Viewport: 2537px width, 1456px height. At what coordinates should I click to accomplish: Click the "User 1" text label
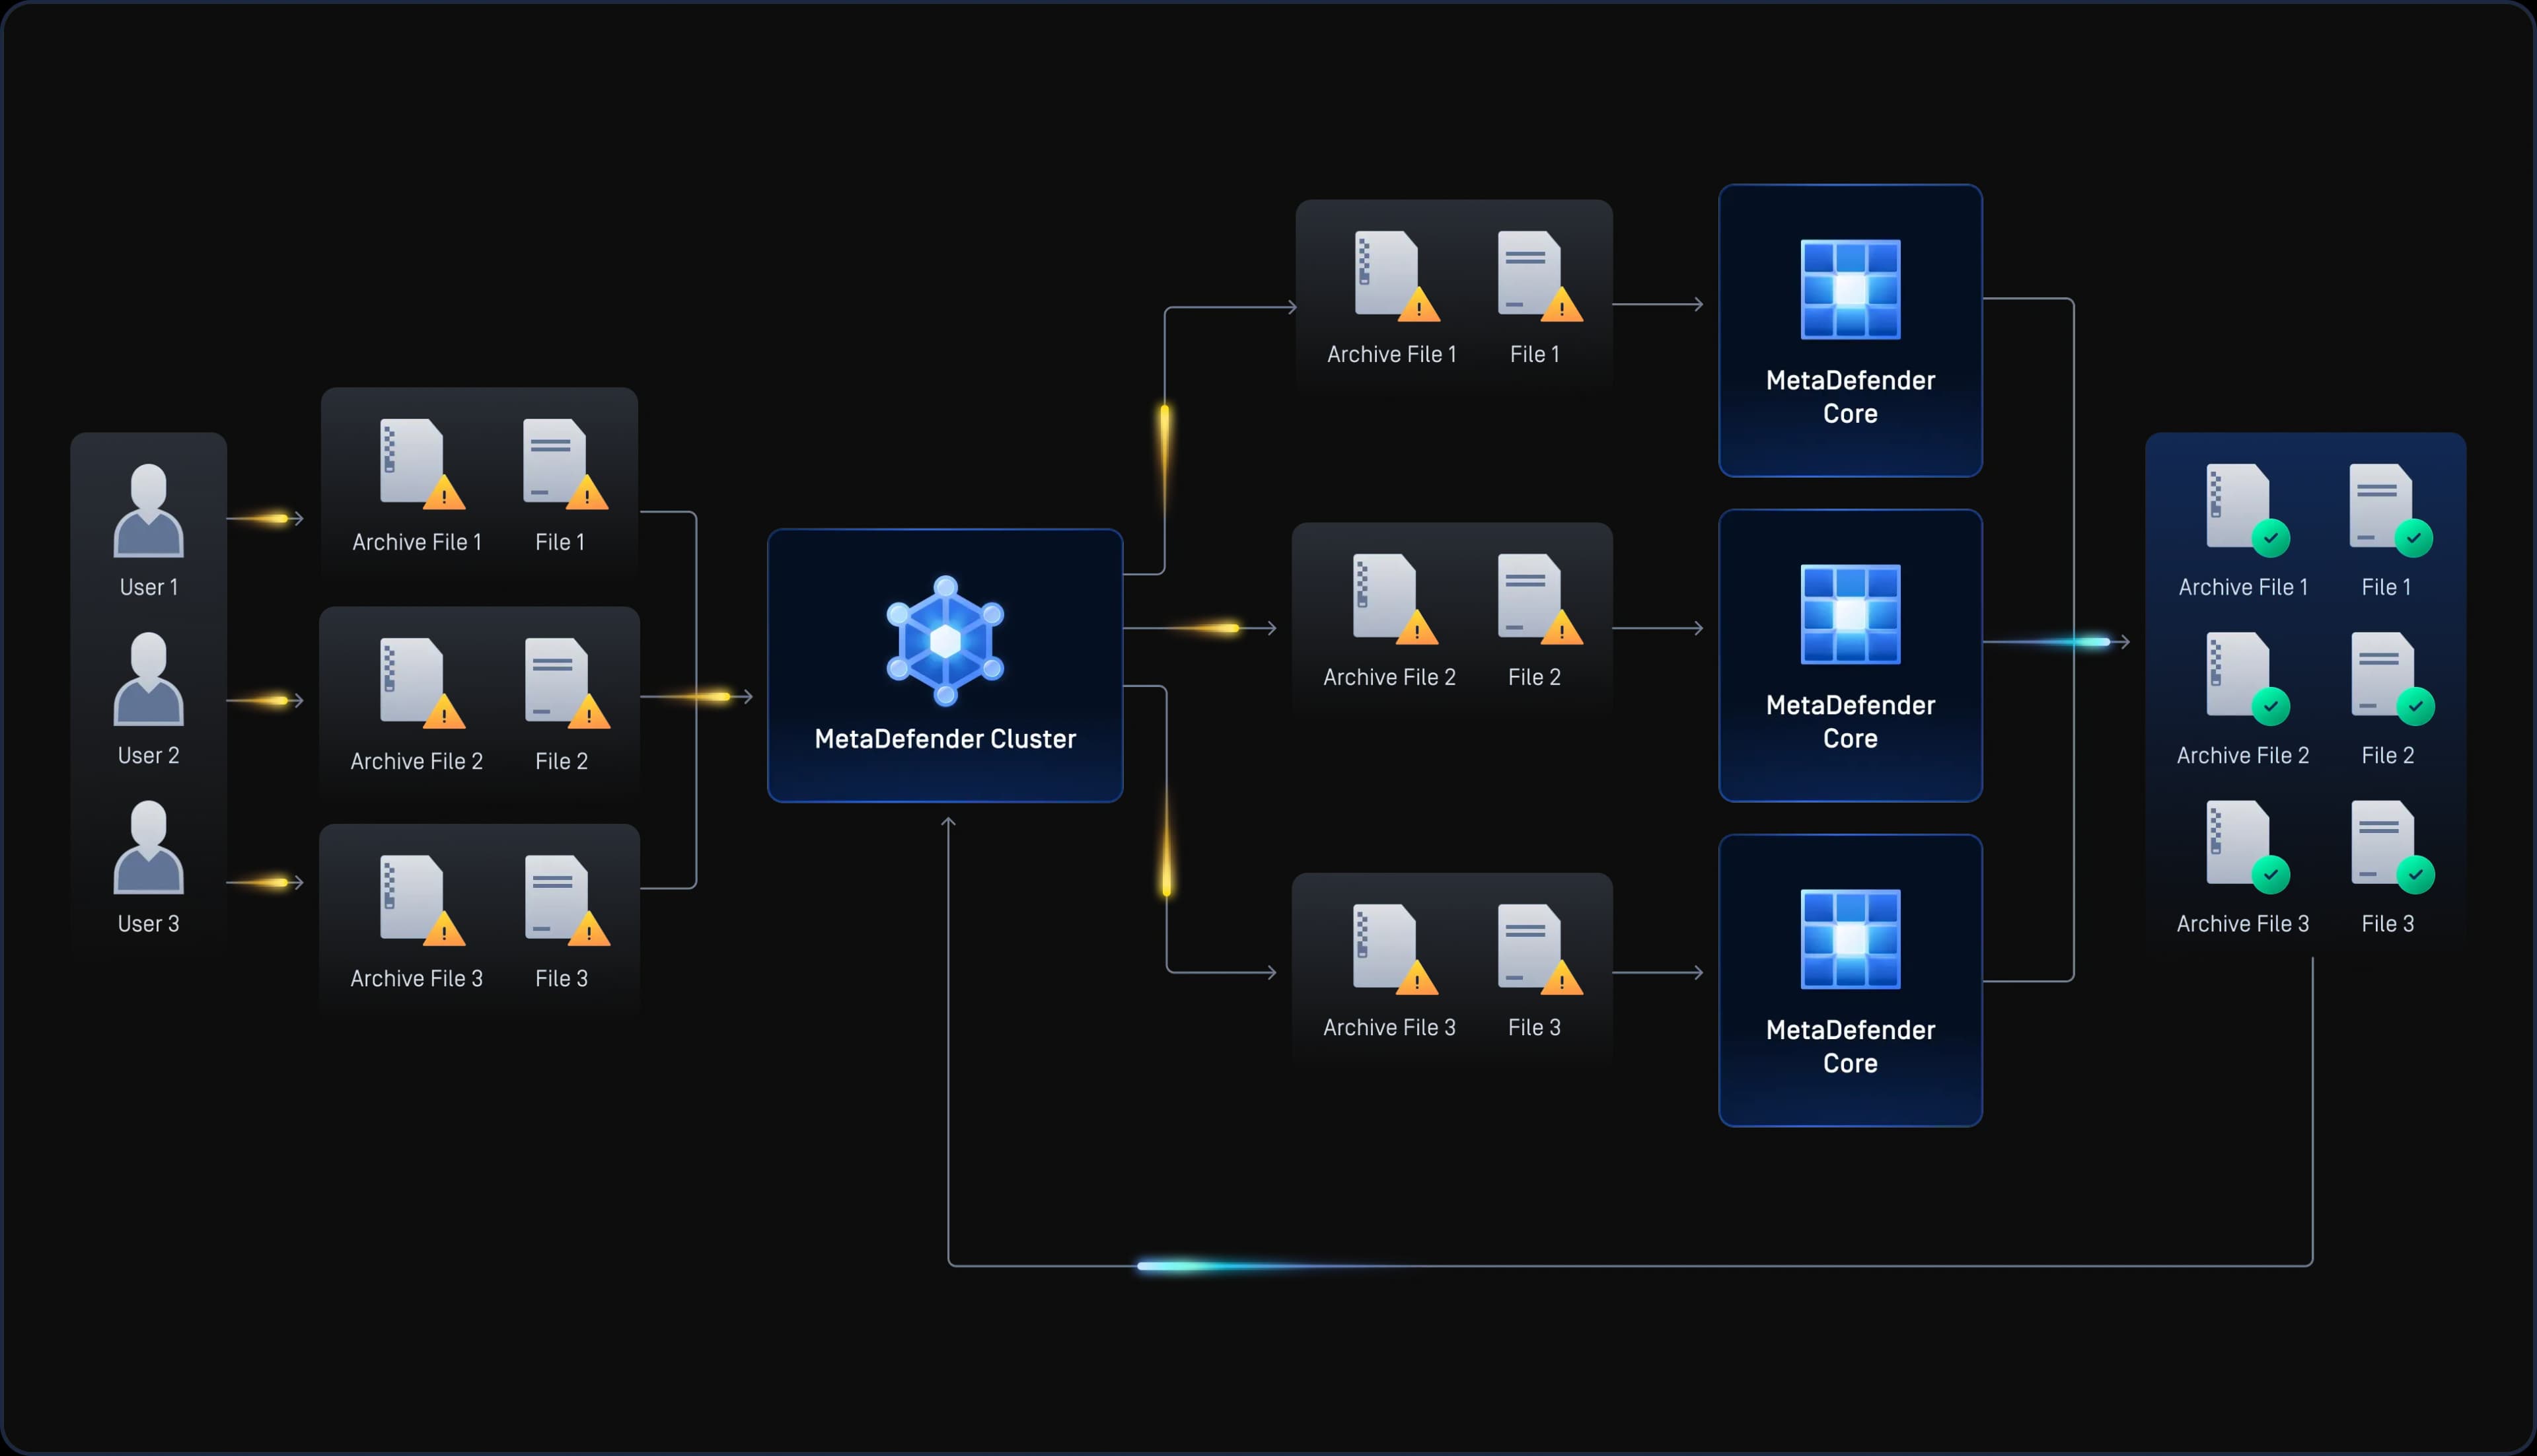coord(149,587)
